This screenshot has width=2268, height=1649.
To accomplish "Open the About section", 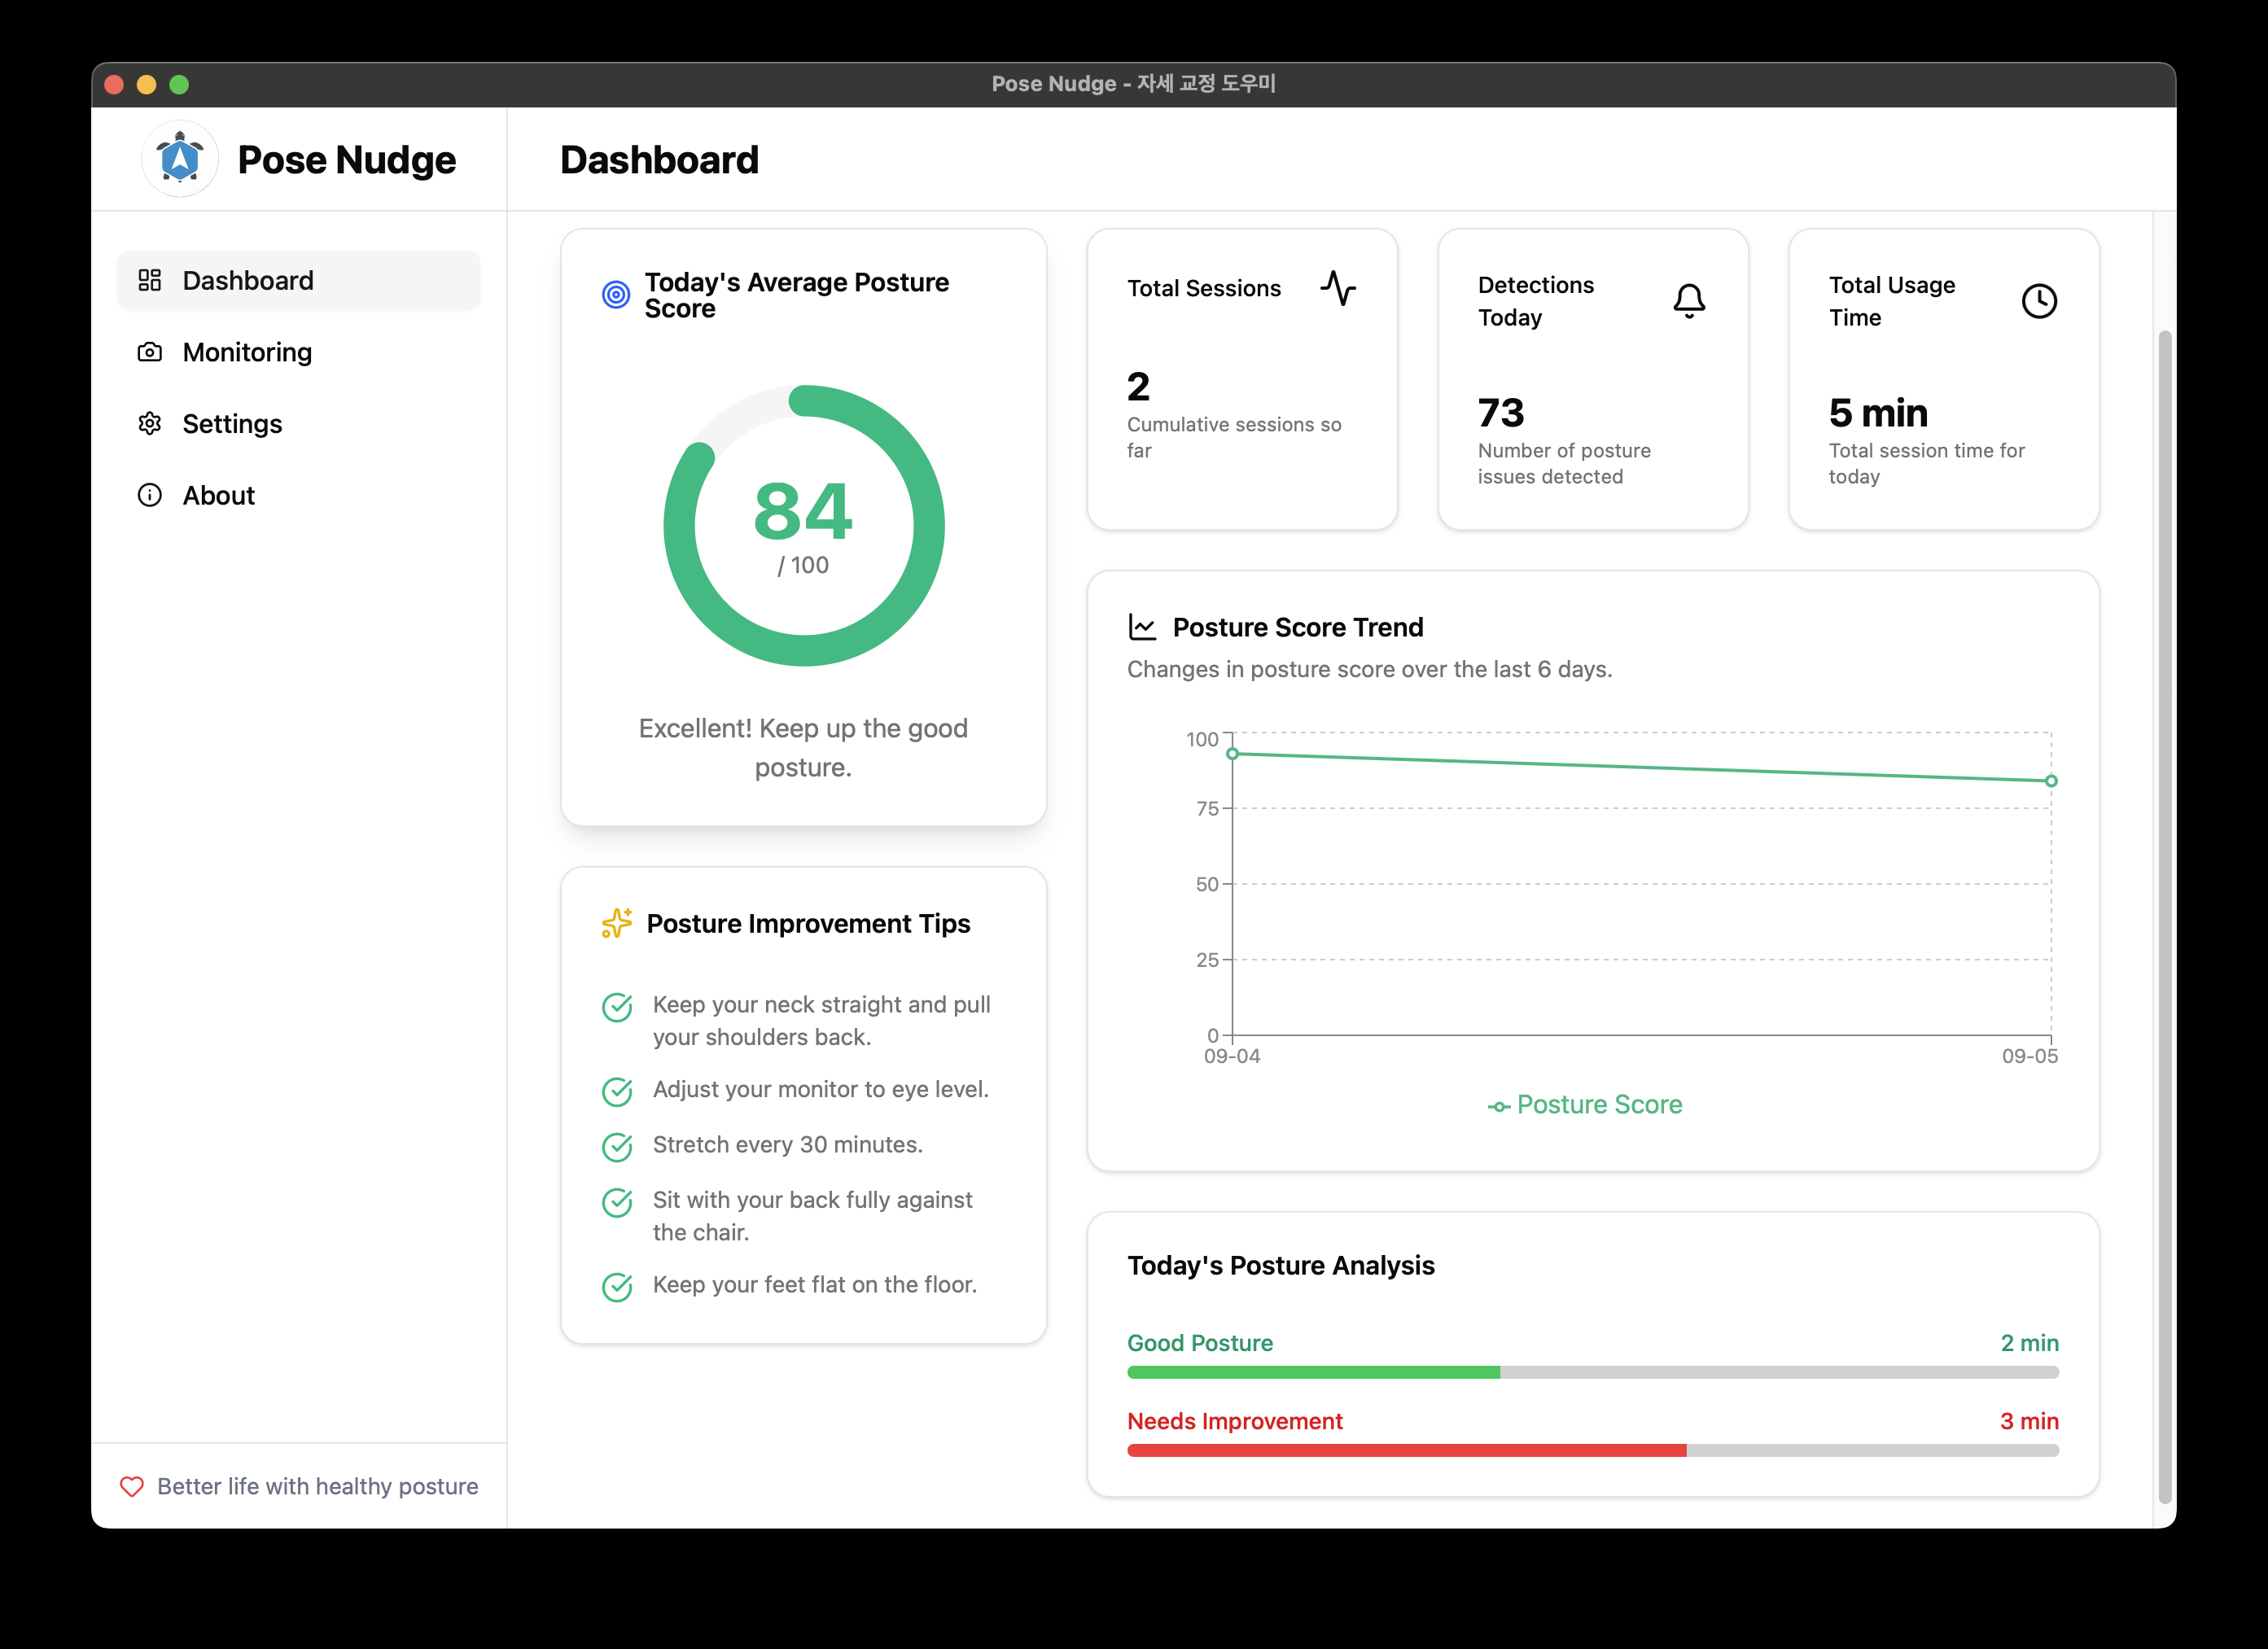I will tap(218, 495).
